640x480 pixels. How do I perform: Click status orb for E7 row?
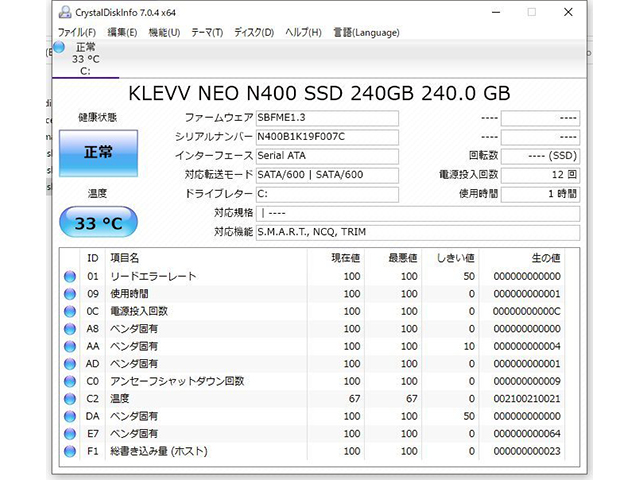[70, 433]
